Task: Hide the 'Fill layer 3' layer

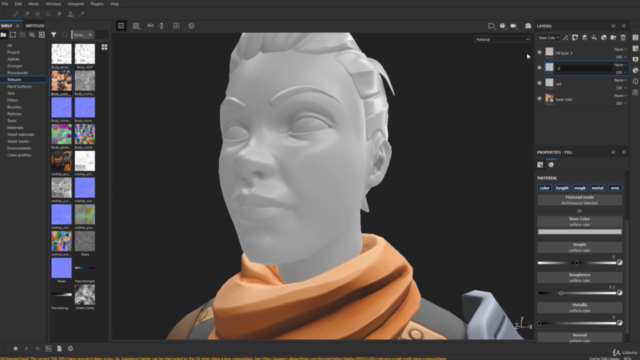Action: [539, 52]
